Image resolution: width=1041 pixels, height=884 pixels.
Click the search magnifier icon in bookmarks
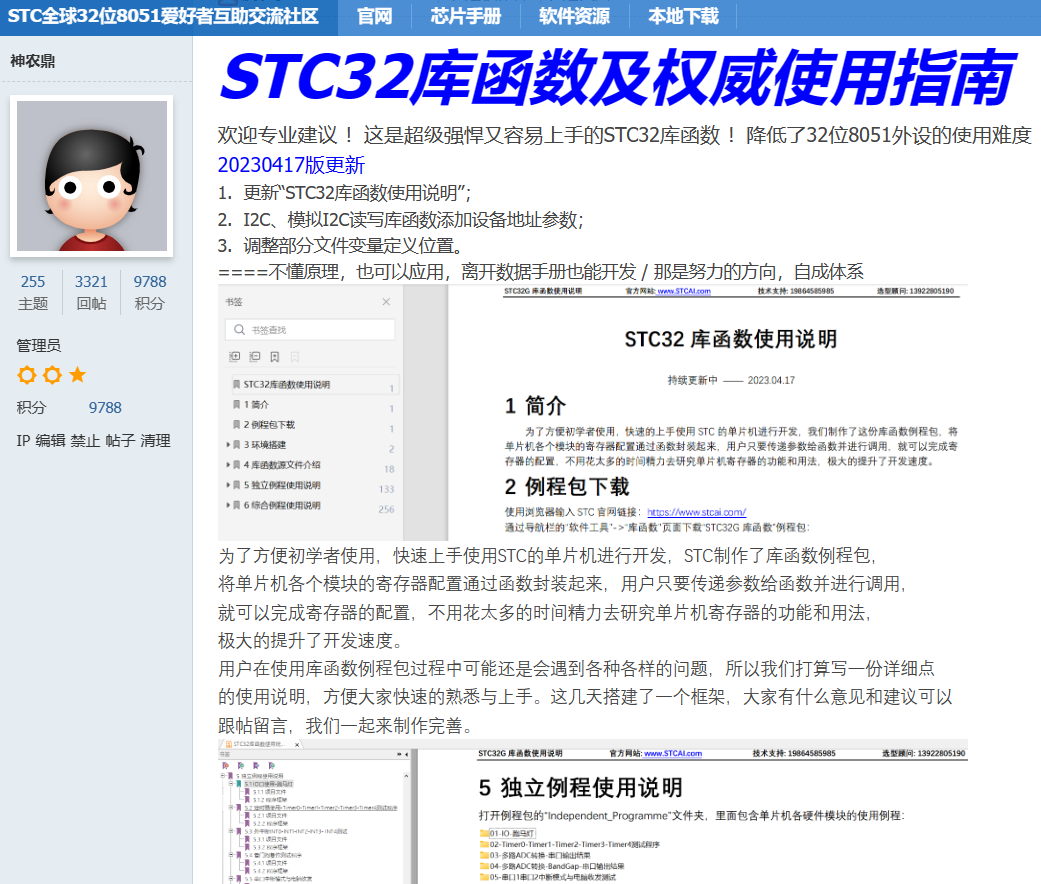(x=239, y=330)
